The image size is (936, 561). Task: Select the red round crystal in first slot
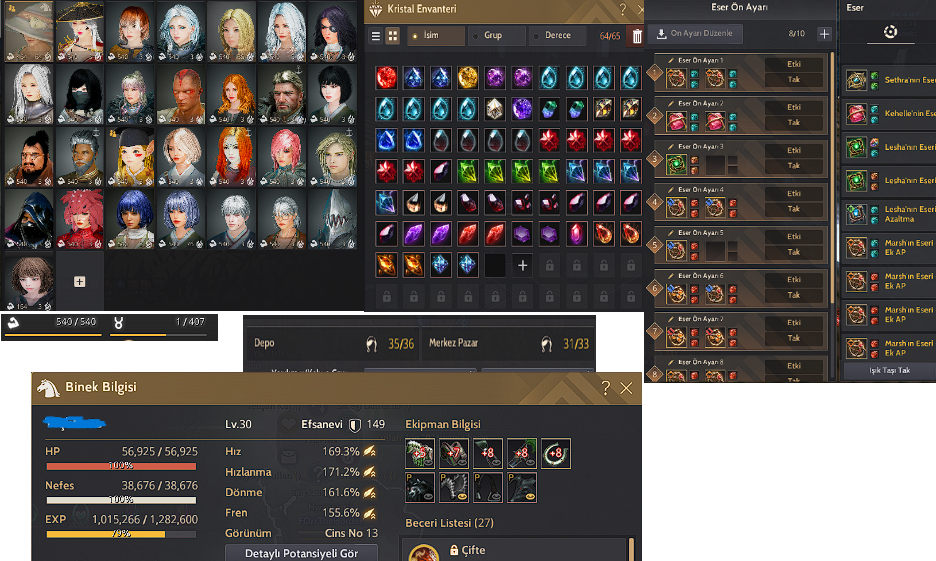click(x=386, y=78)
